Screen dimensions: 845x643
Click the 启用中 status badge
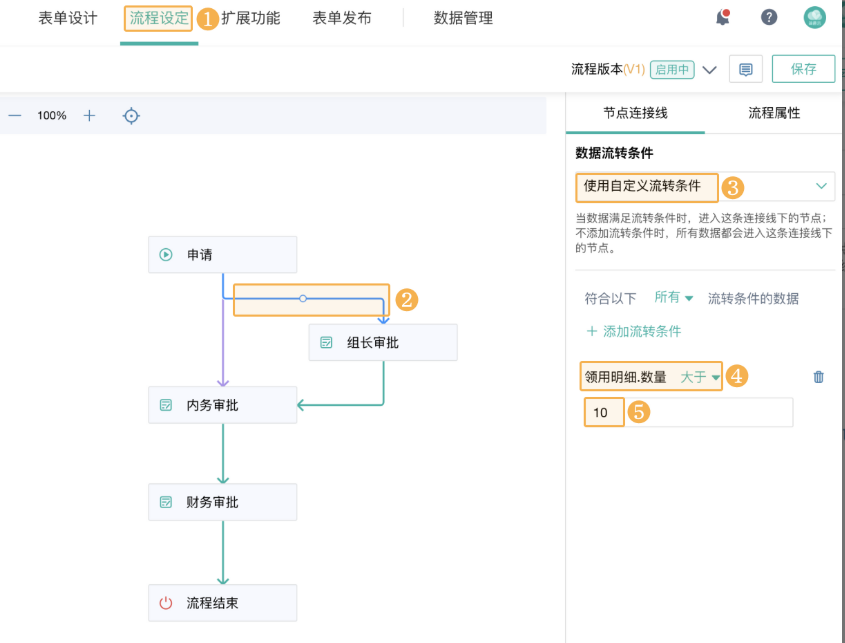click(x=672, y=70)
